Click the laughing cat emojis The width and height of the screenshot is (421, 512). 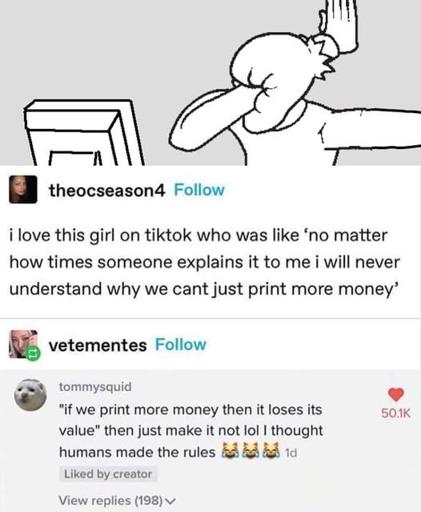[250, 451]
